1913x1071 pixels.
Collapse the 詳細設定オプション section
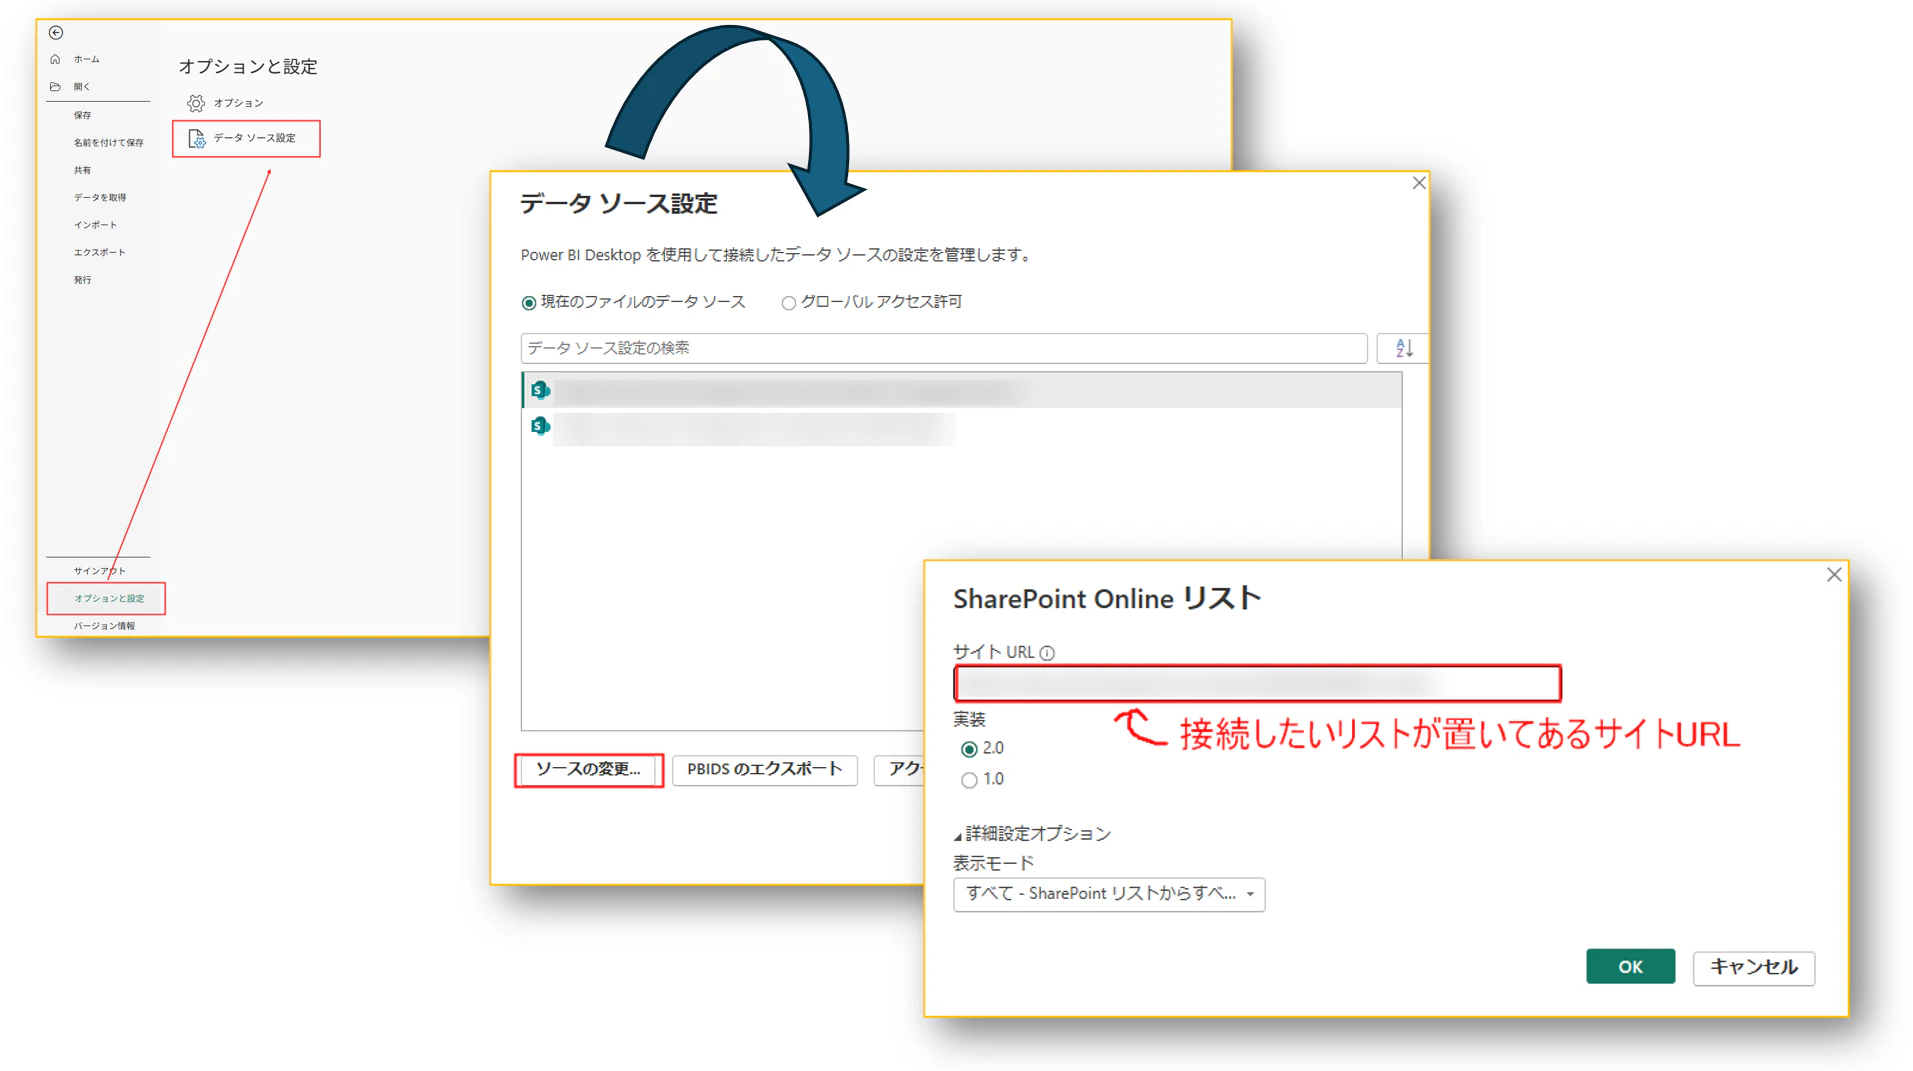click(1032, 834)
